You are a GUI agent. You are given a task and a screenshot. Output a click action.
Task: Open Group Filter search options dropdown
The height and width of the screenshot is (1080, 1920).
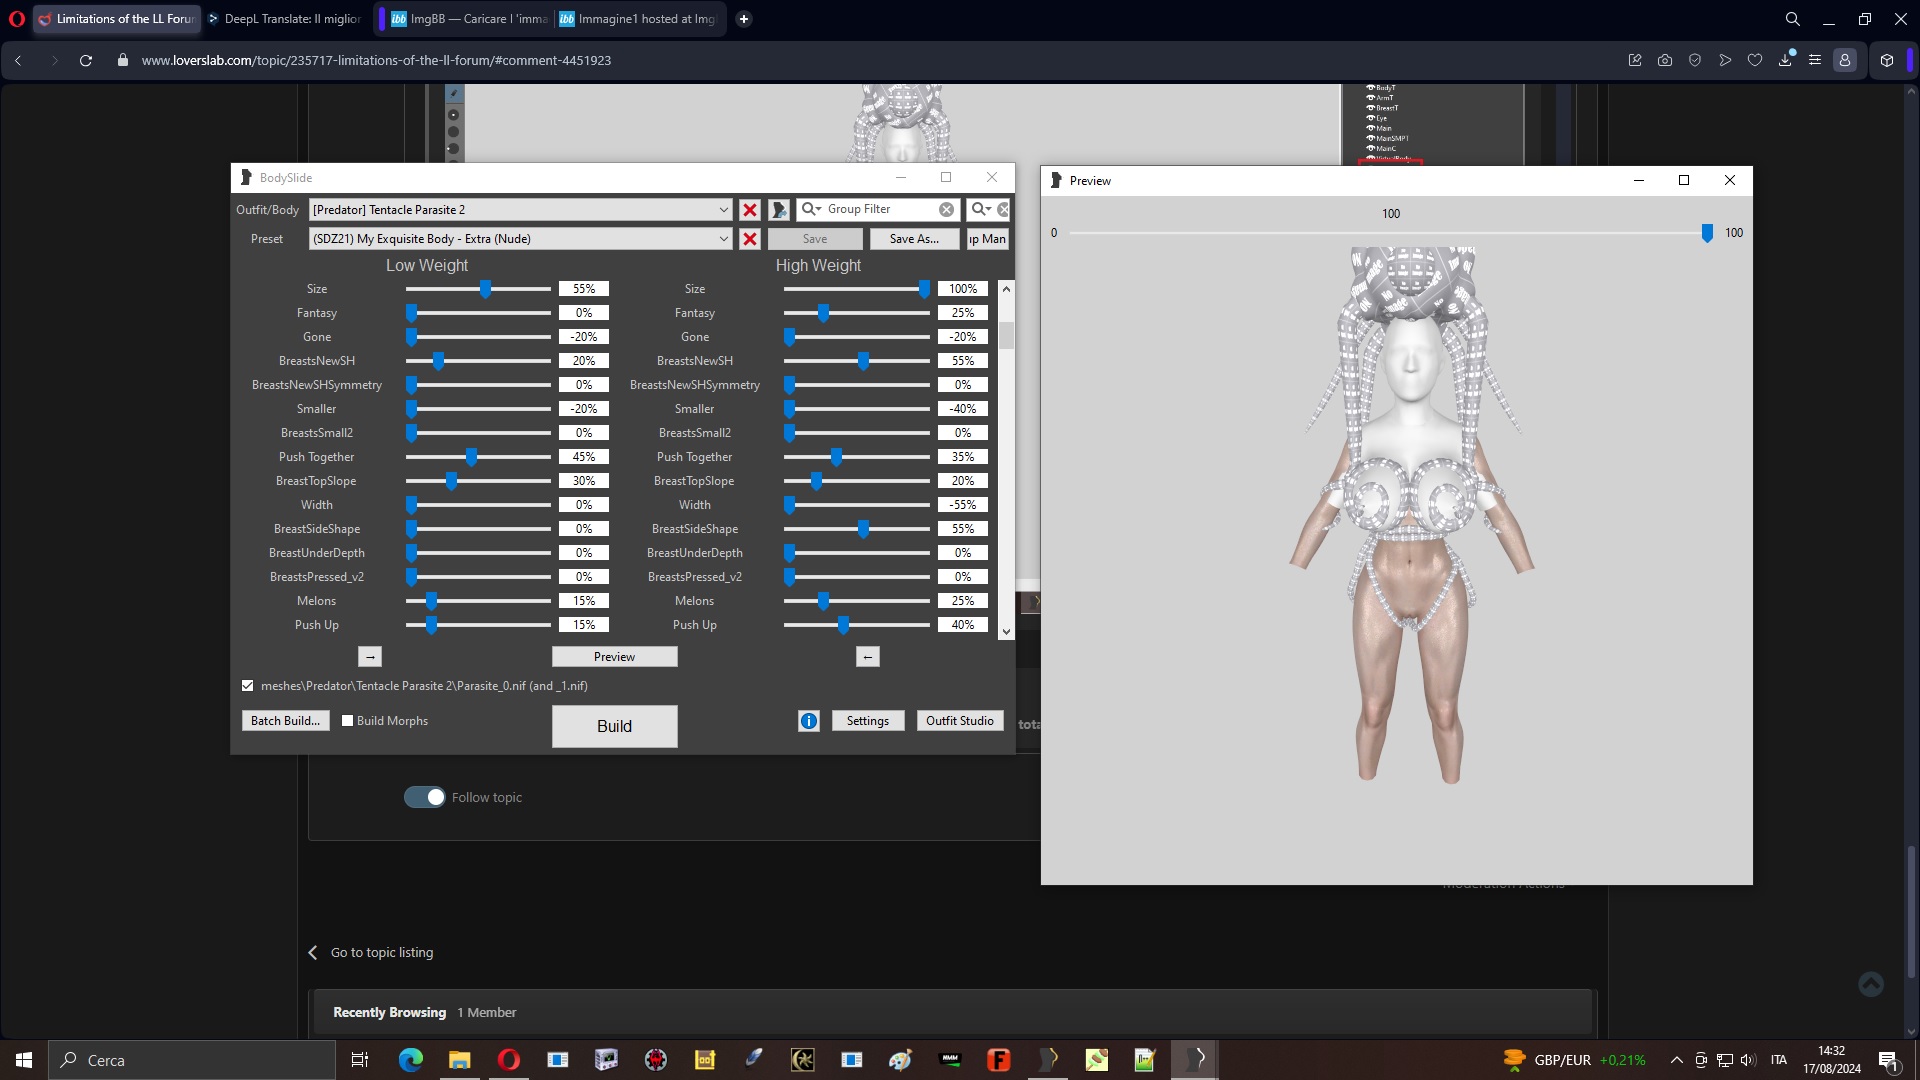pos(812,209)
